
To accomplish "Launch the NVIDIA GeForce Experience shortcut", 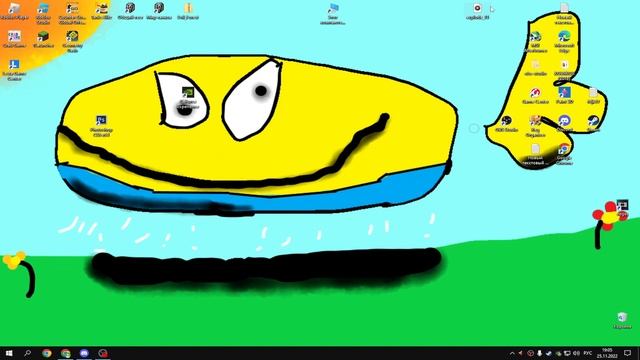I will tap(187, 97).
